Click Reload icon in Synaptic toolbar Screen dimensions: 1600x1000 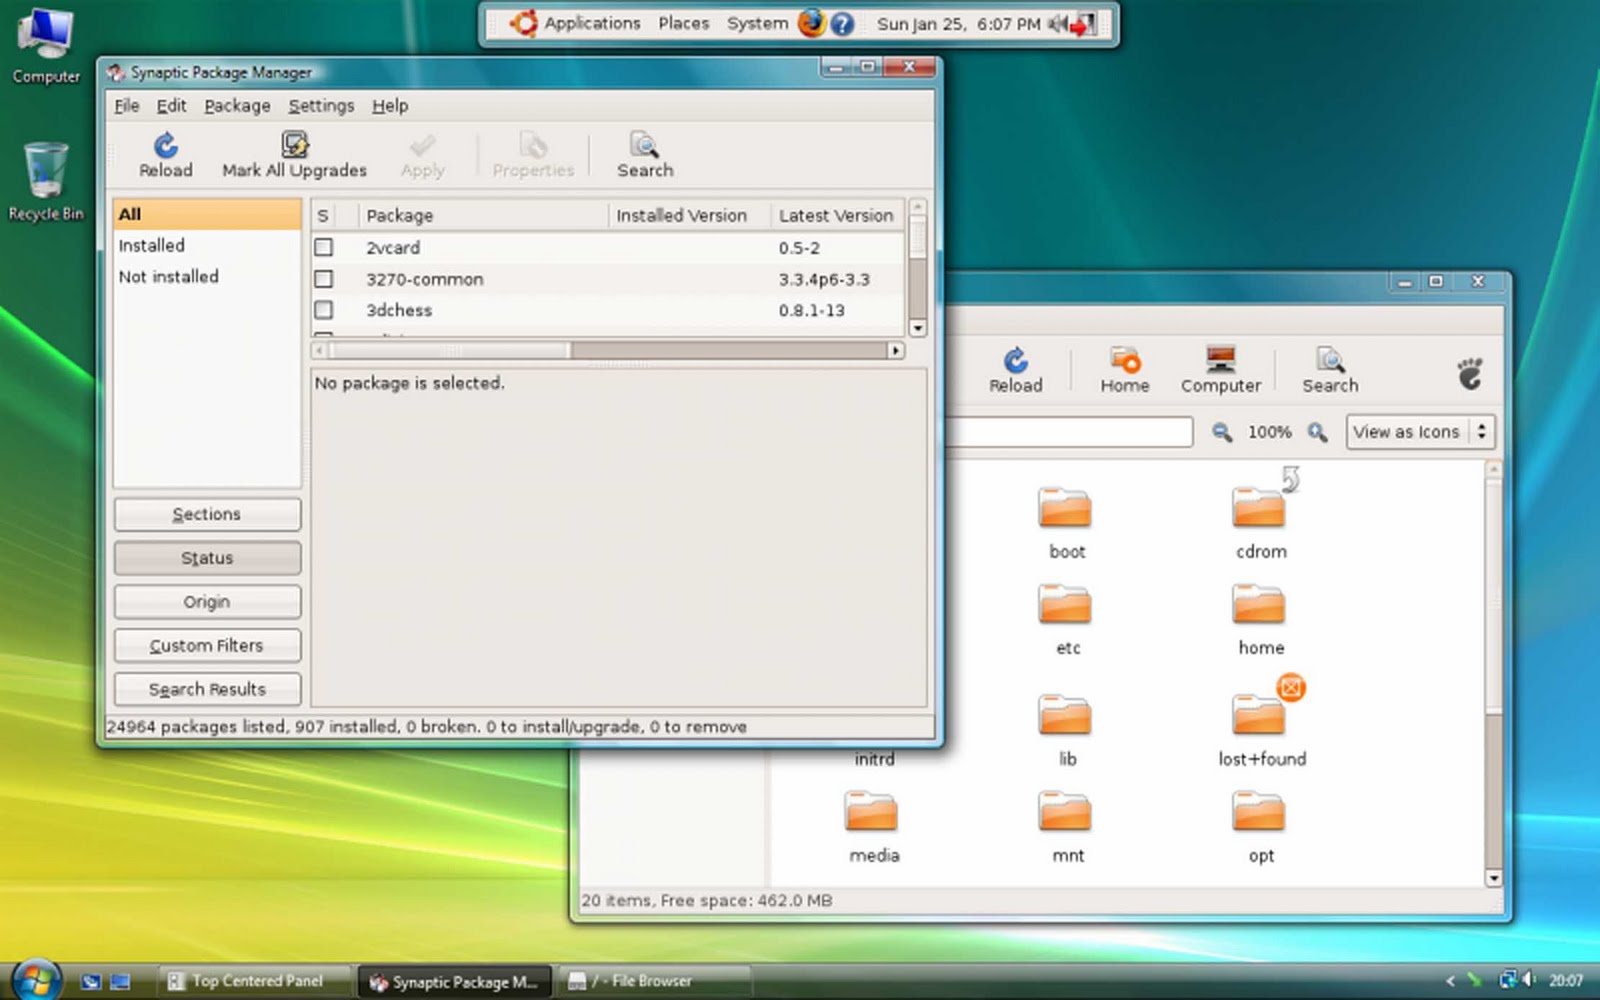(x=165, y=146)
